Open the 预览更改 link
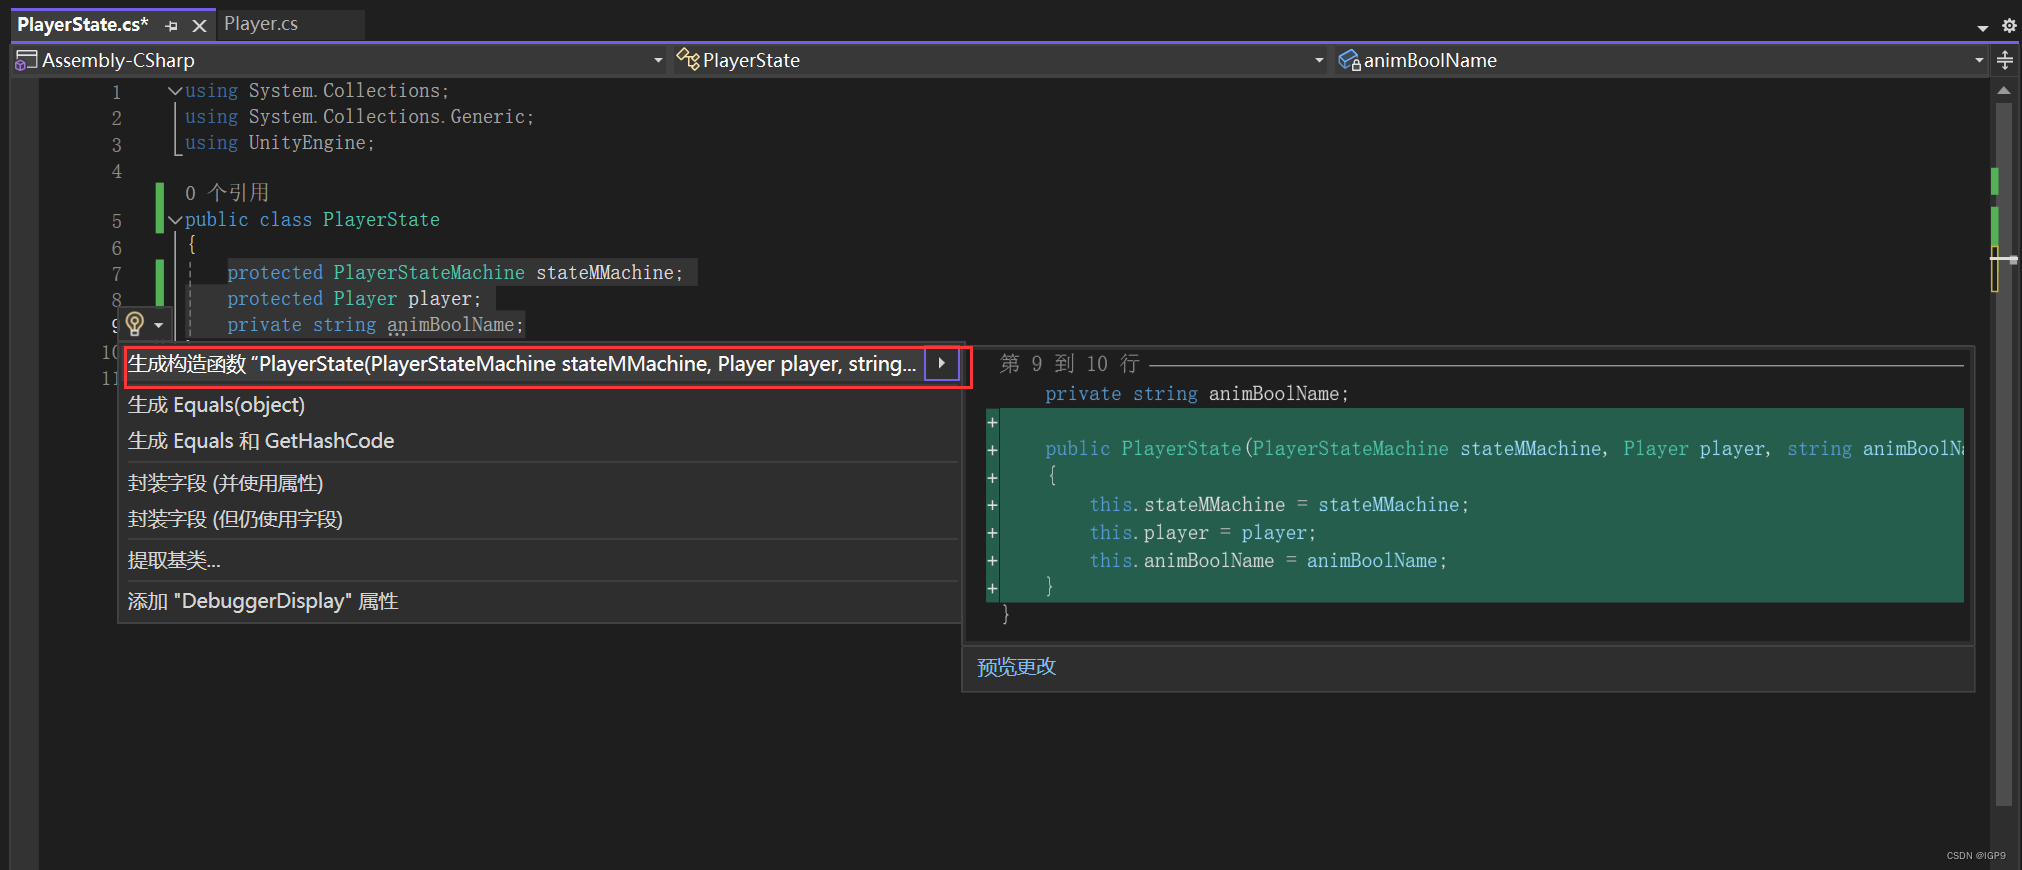Viewport: 2022px width, 870px height. [1016, 667]
